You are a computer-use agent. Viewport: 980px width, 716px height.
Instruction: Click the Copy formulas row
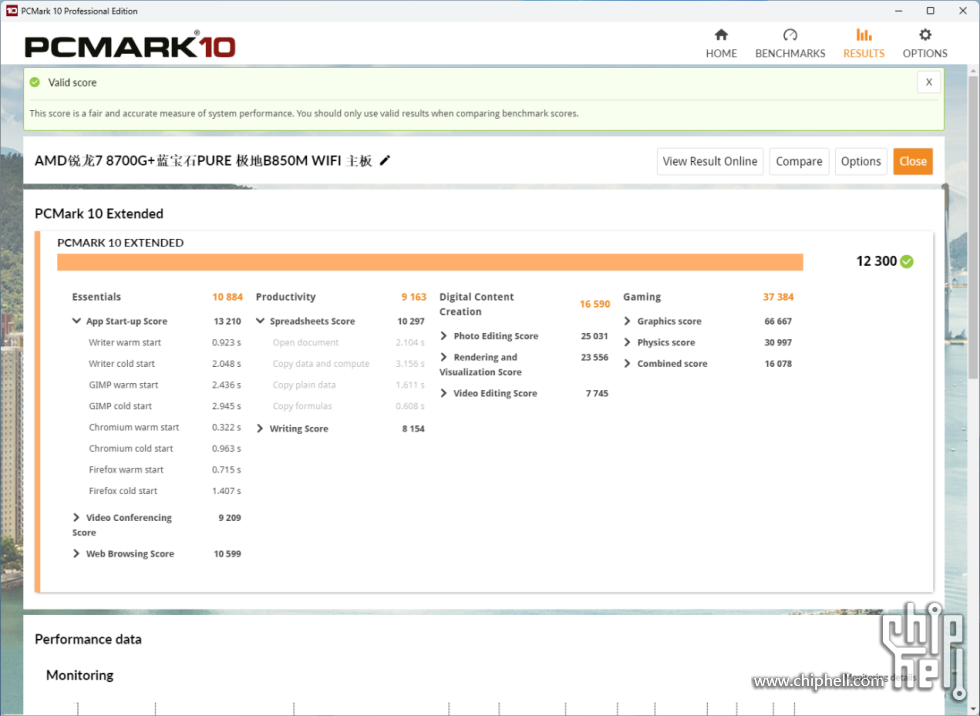pyautogui.click(x=349, y=406)
